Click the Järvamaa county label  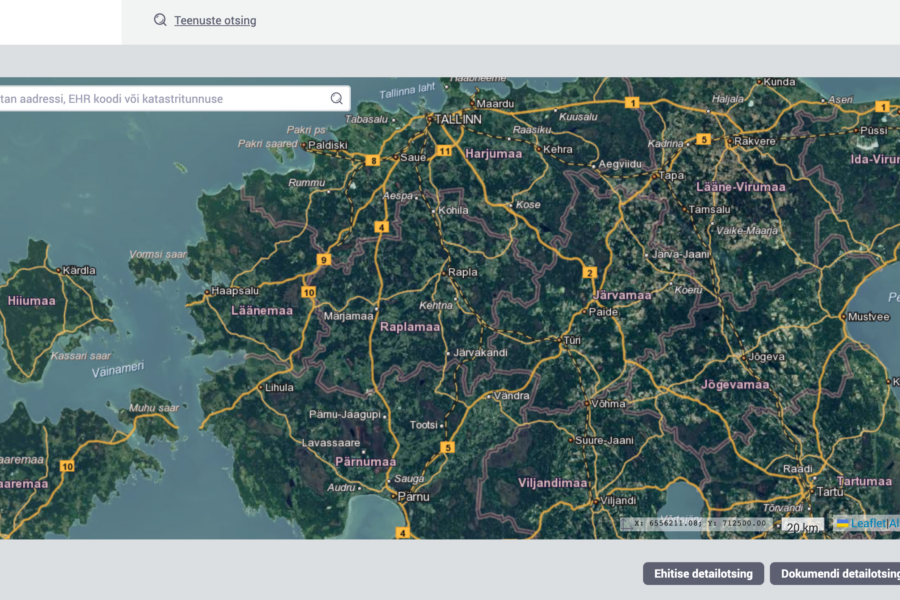(x=622, y=295)
